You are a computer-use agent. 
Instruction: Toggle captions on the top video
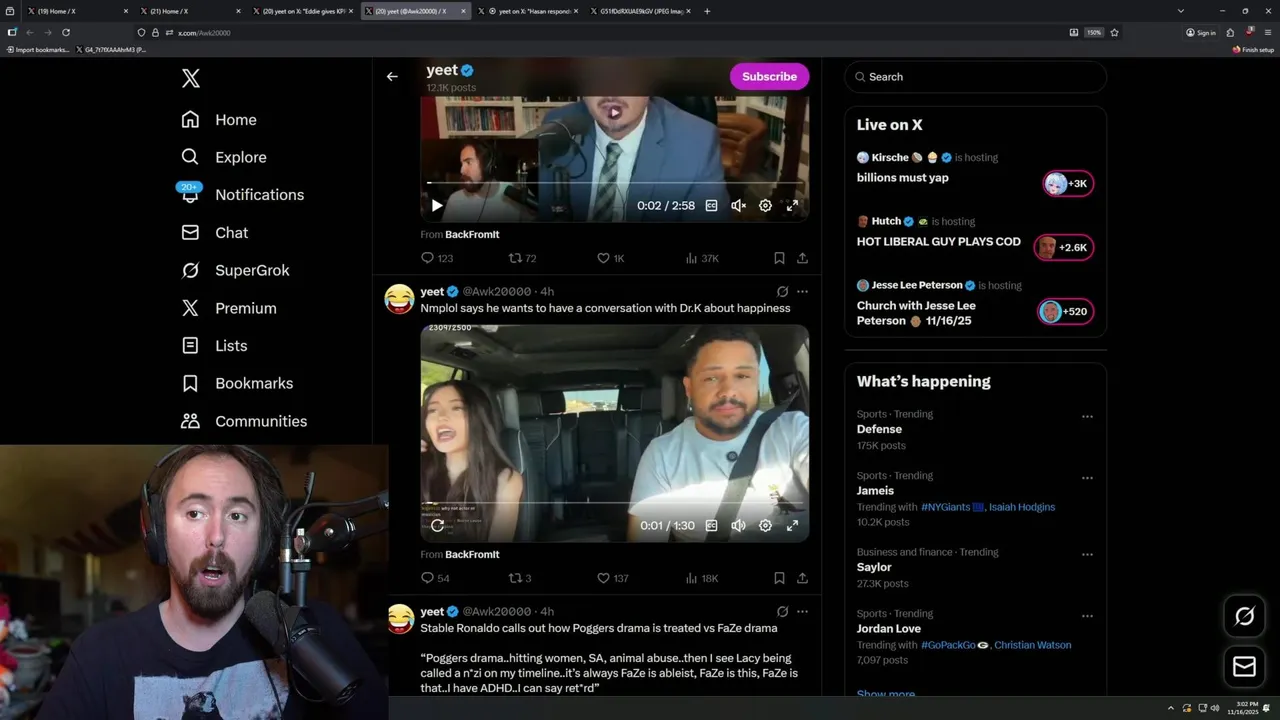712,206
